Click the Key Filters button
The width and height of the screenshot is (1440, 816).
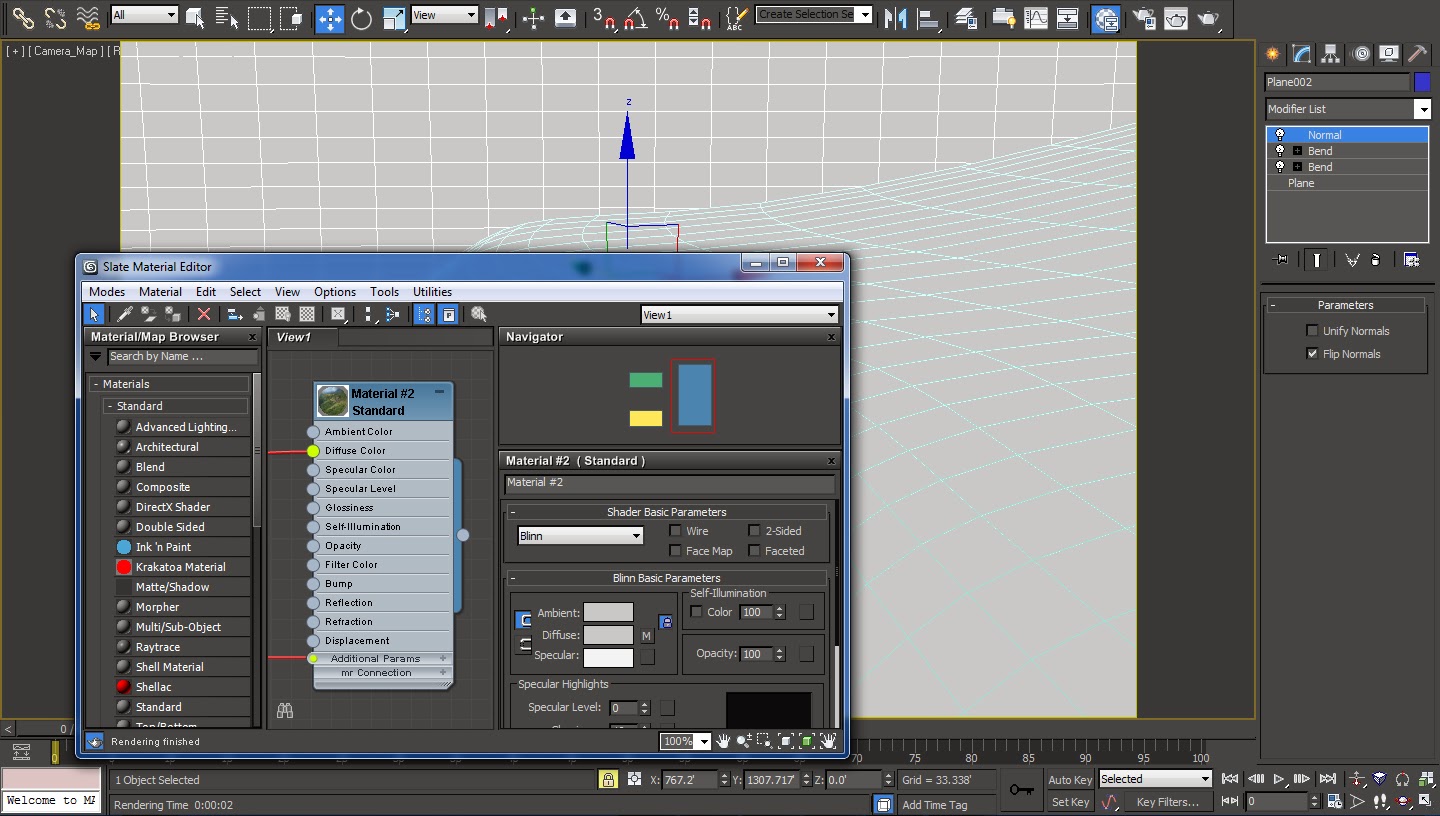click(x=1167, y=802)
